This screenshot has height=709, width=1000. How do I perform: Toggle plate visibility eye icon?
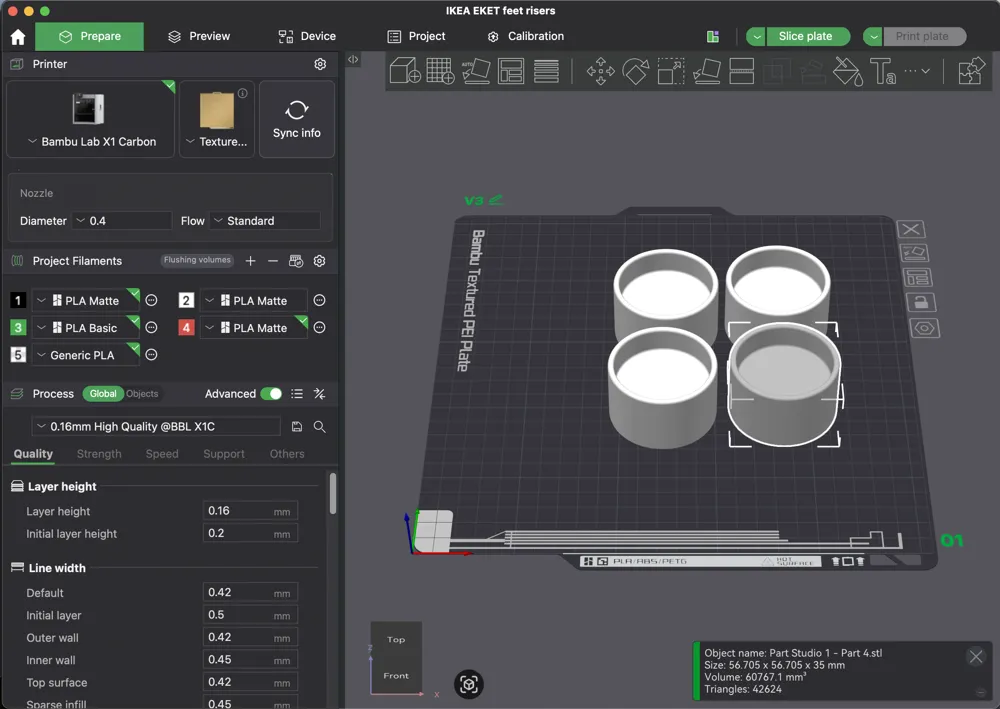tap(925, 328)
